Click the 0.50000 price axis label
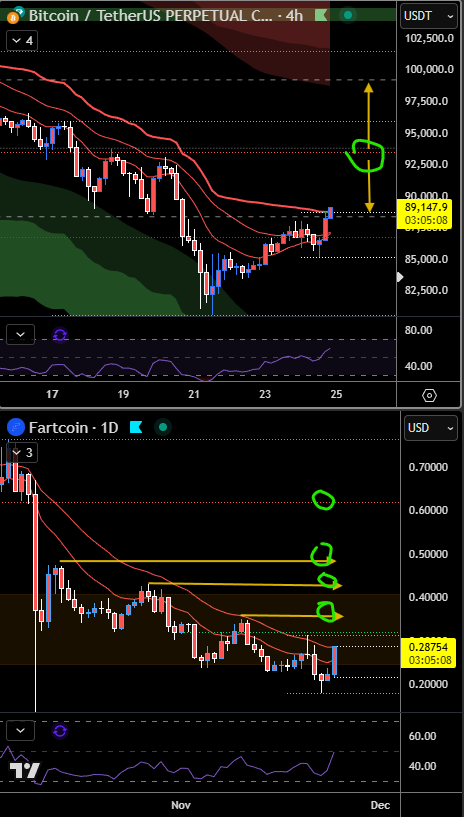 point(428,553)
